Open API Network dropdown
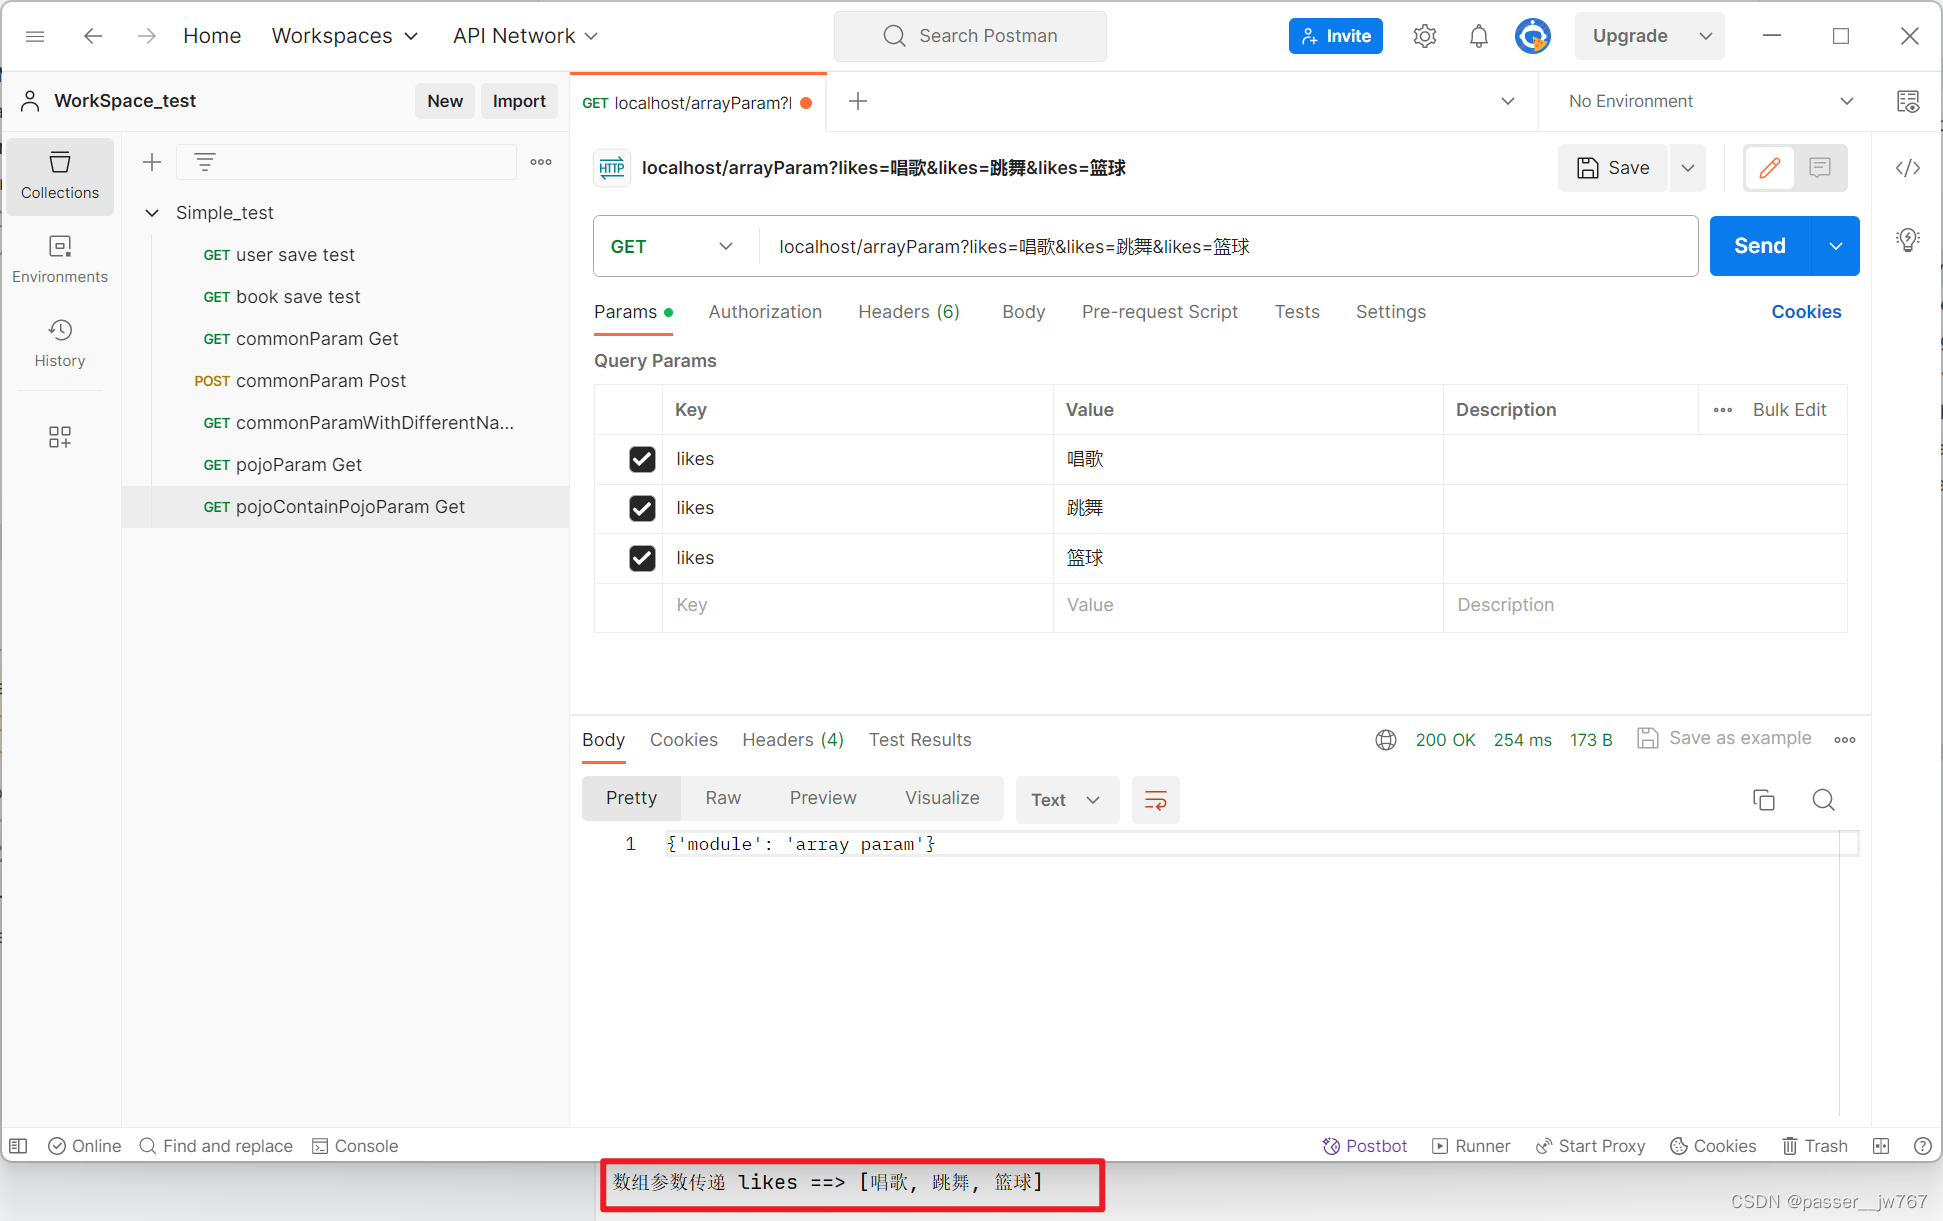Viewport: 1943px width, 1221px height. (526, 36)
